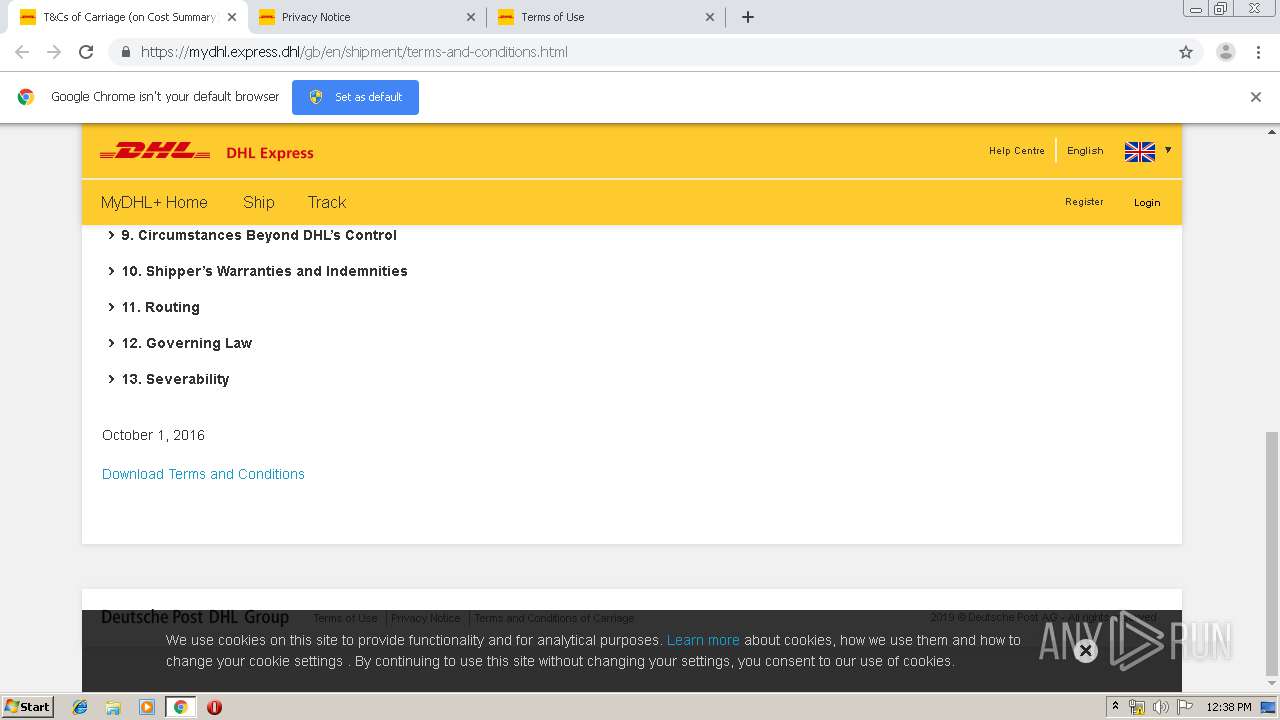Show hidden system tray icons
The height and width of the screenshot is (720, 1280).
pyautogui.click(x=1115, y=707)
